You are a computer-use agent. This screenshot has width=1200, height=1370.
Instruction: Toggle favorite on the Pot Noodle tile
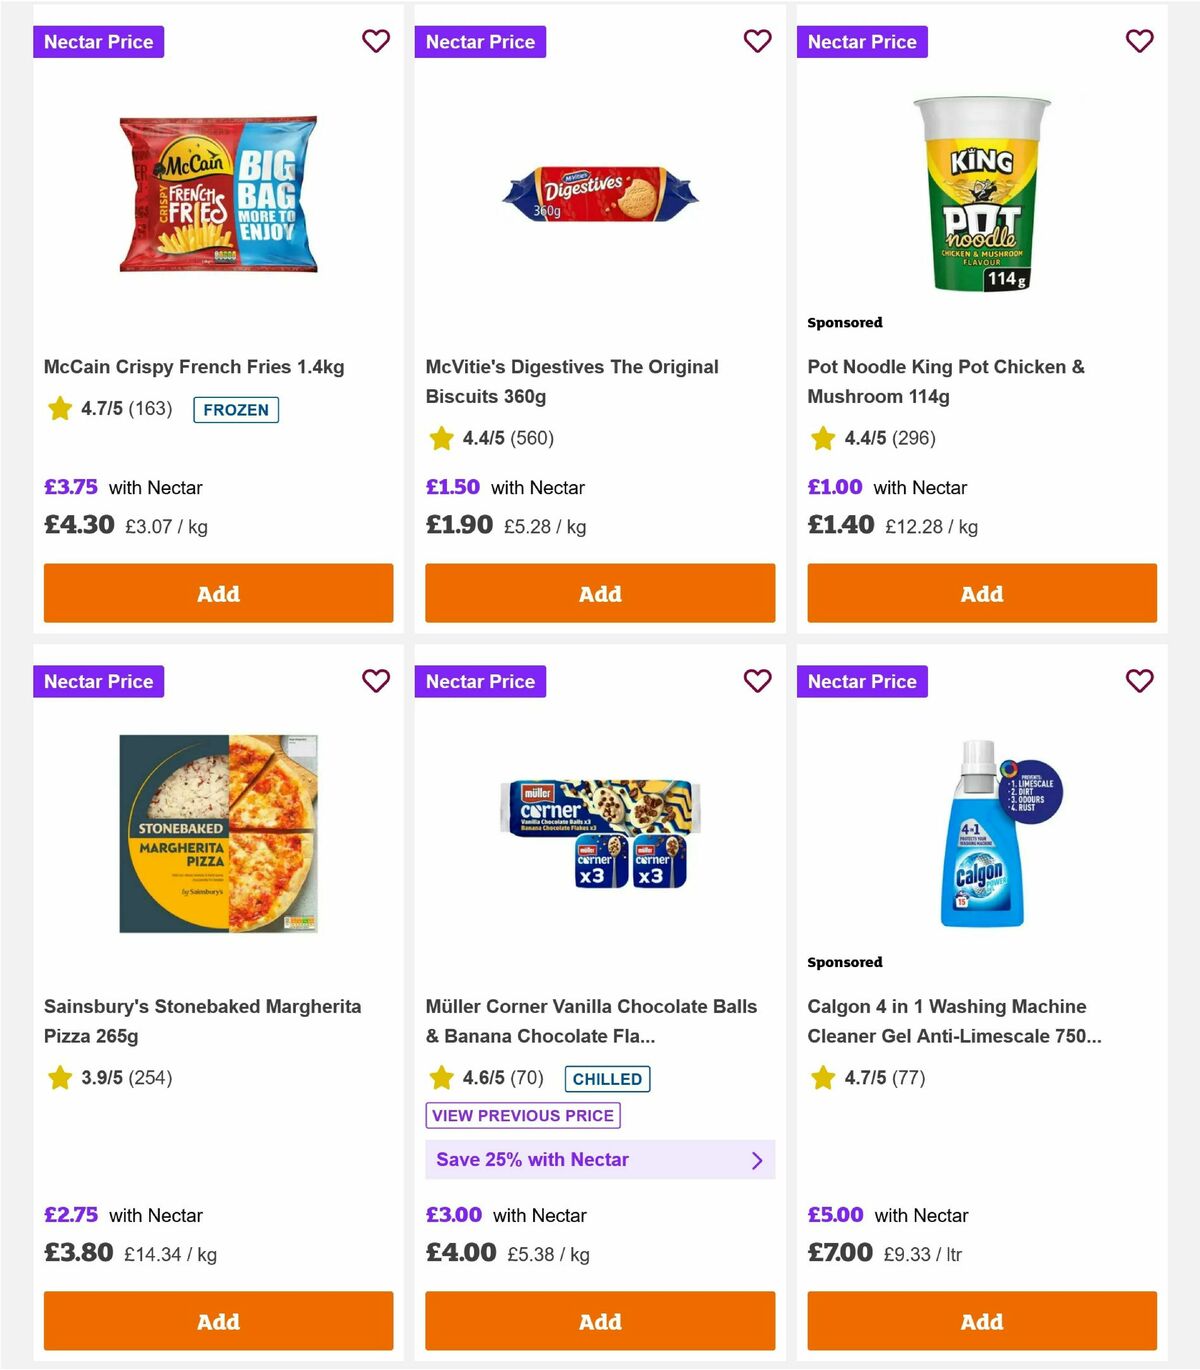click(x=1139, y=41)
